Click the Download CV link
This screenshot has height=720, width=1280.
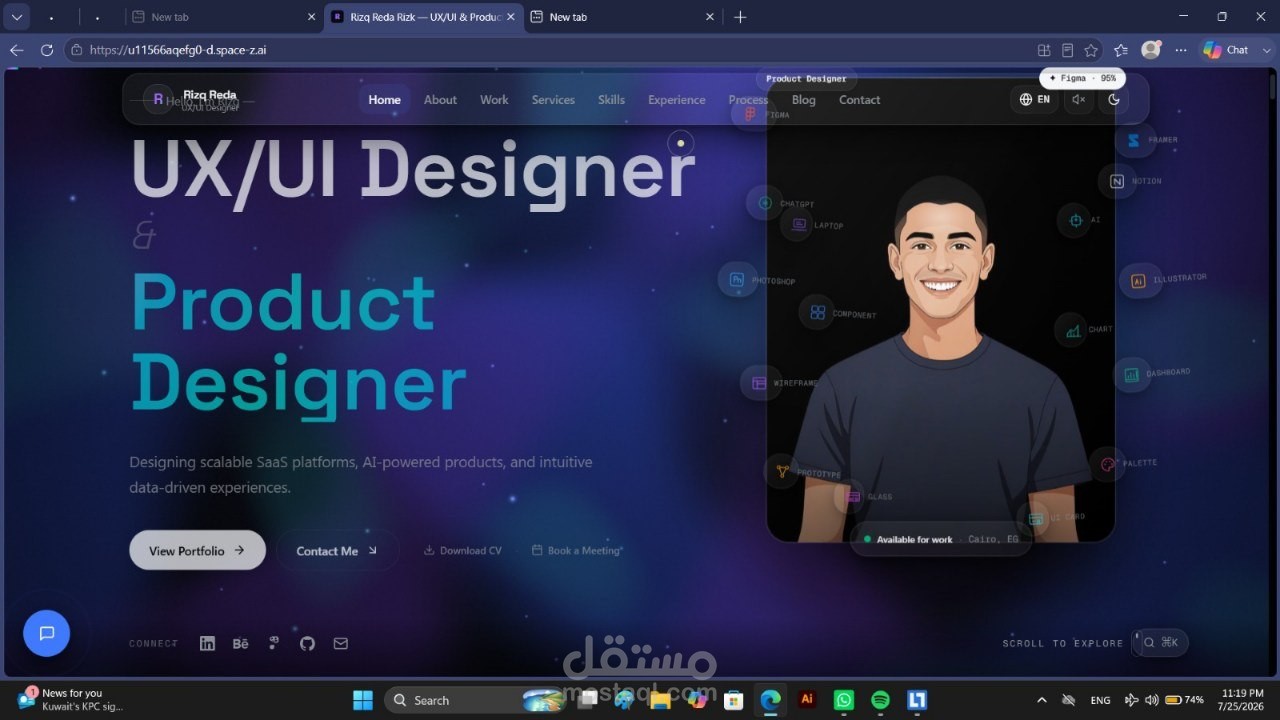pos(463,550)
